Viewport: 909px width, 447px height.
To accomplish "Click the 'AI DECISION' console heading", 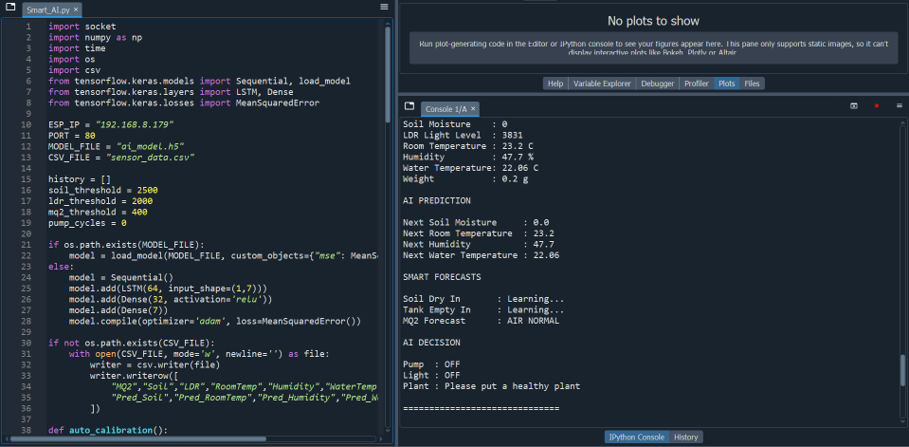I will pyautogui.click(x=431, y=343).
